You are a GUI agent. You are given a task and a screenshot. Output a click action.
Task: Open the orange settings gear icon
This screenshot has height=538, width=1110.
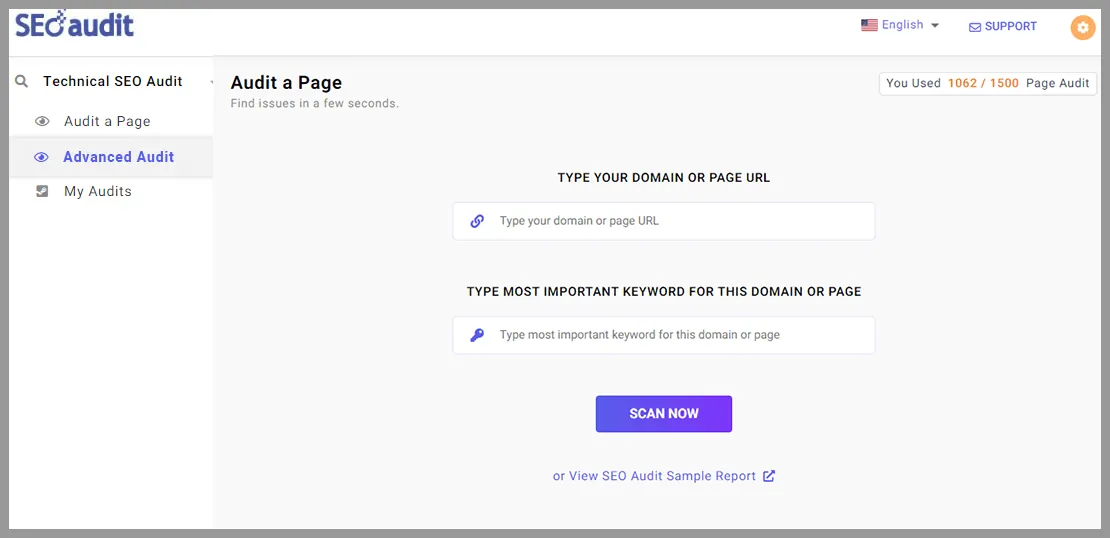pyautogui.click(x=1082, y=28)
